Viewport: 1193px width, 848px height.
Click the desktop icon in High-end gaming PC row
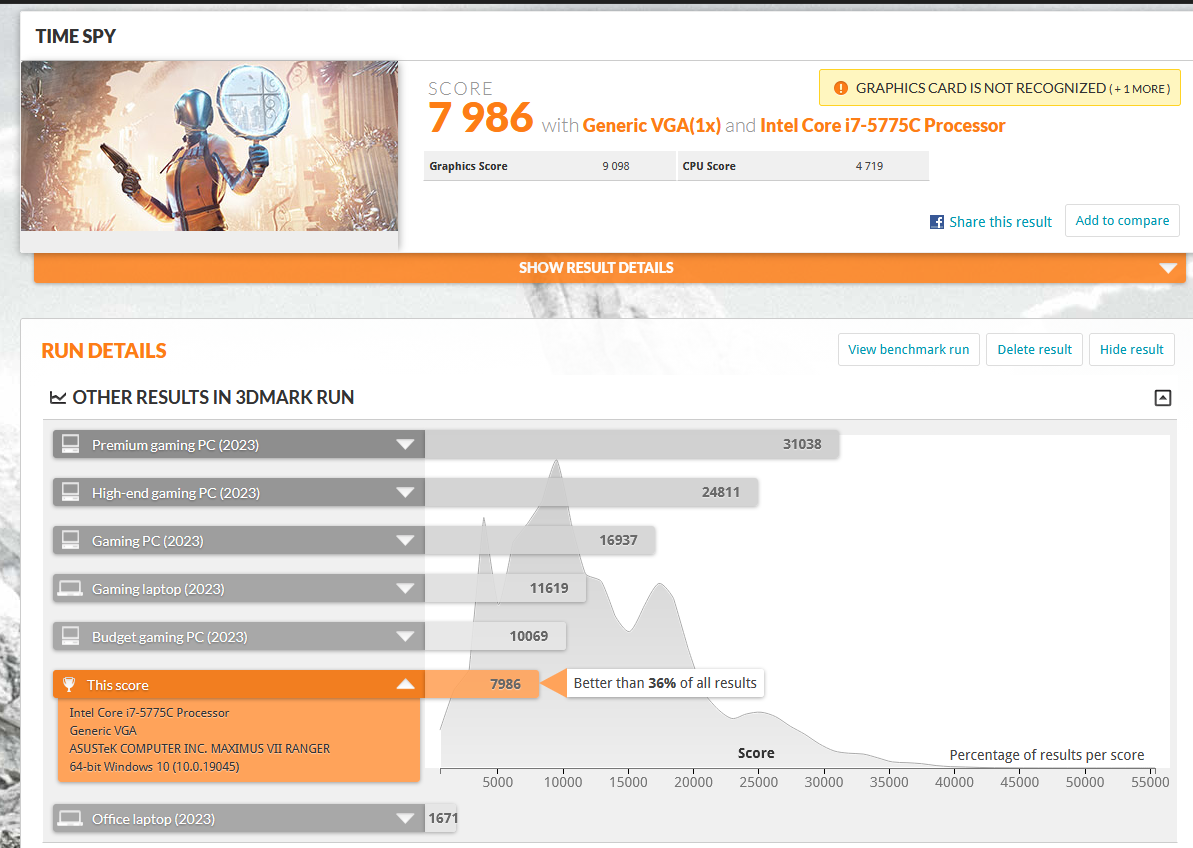click(71, 492)
